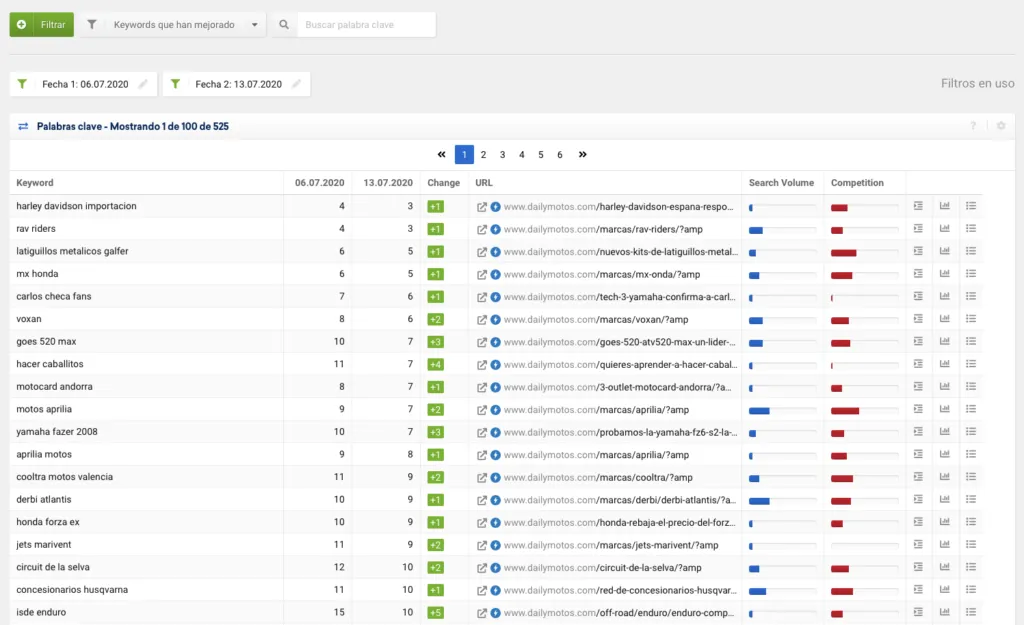Select keyword 'concesionarios husqvarna'
This screenshot has width=1024, height=625.
click(x=72, y=590)
